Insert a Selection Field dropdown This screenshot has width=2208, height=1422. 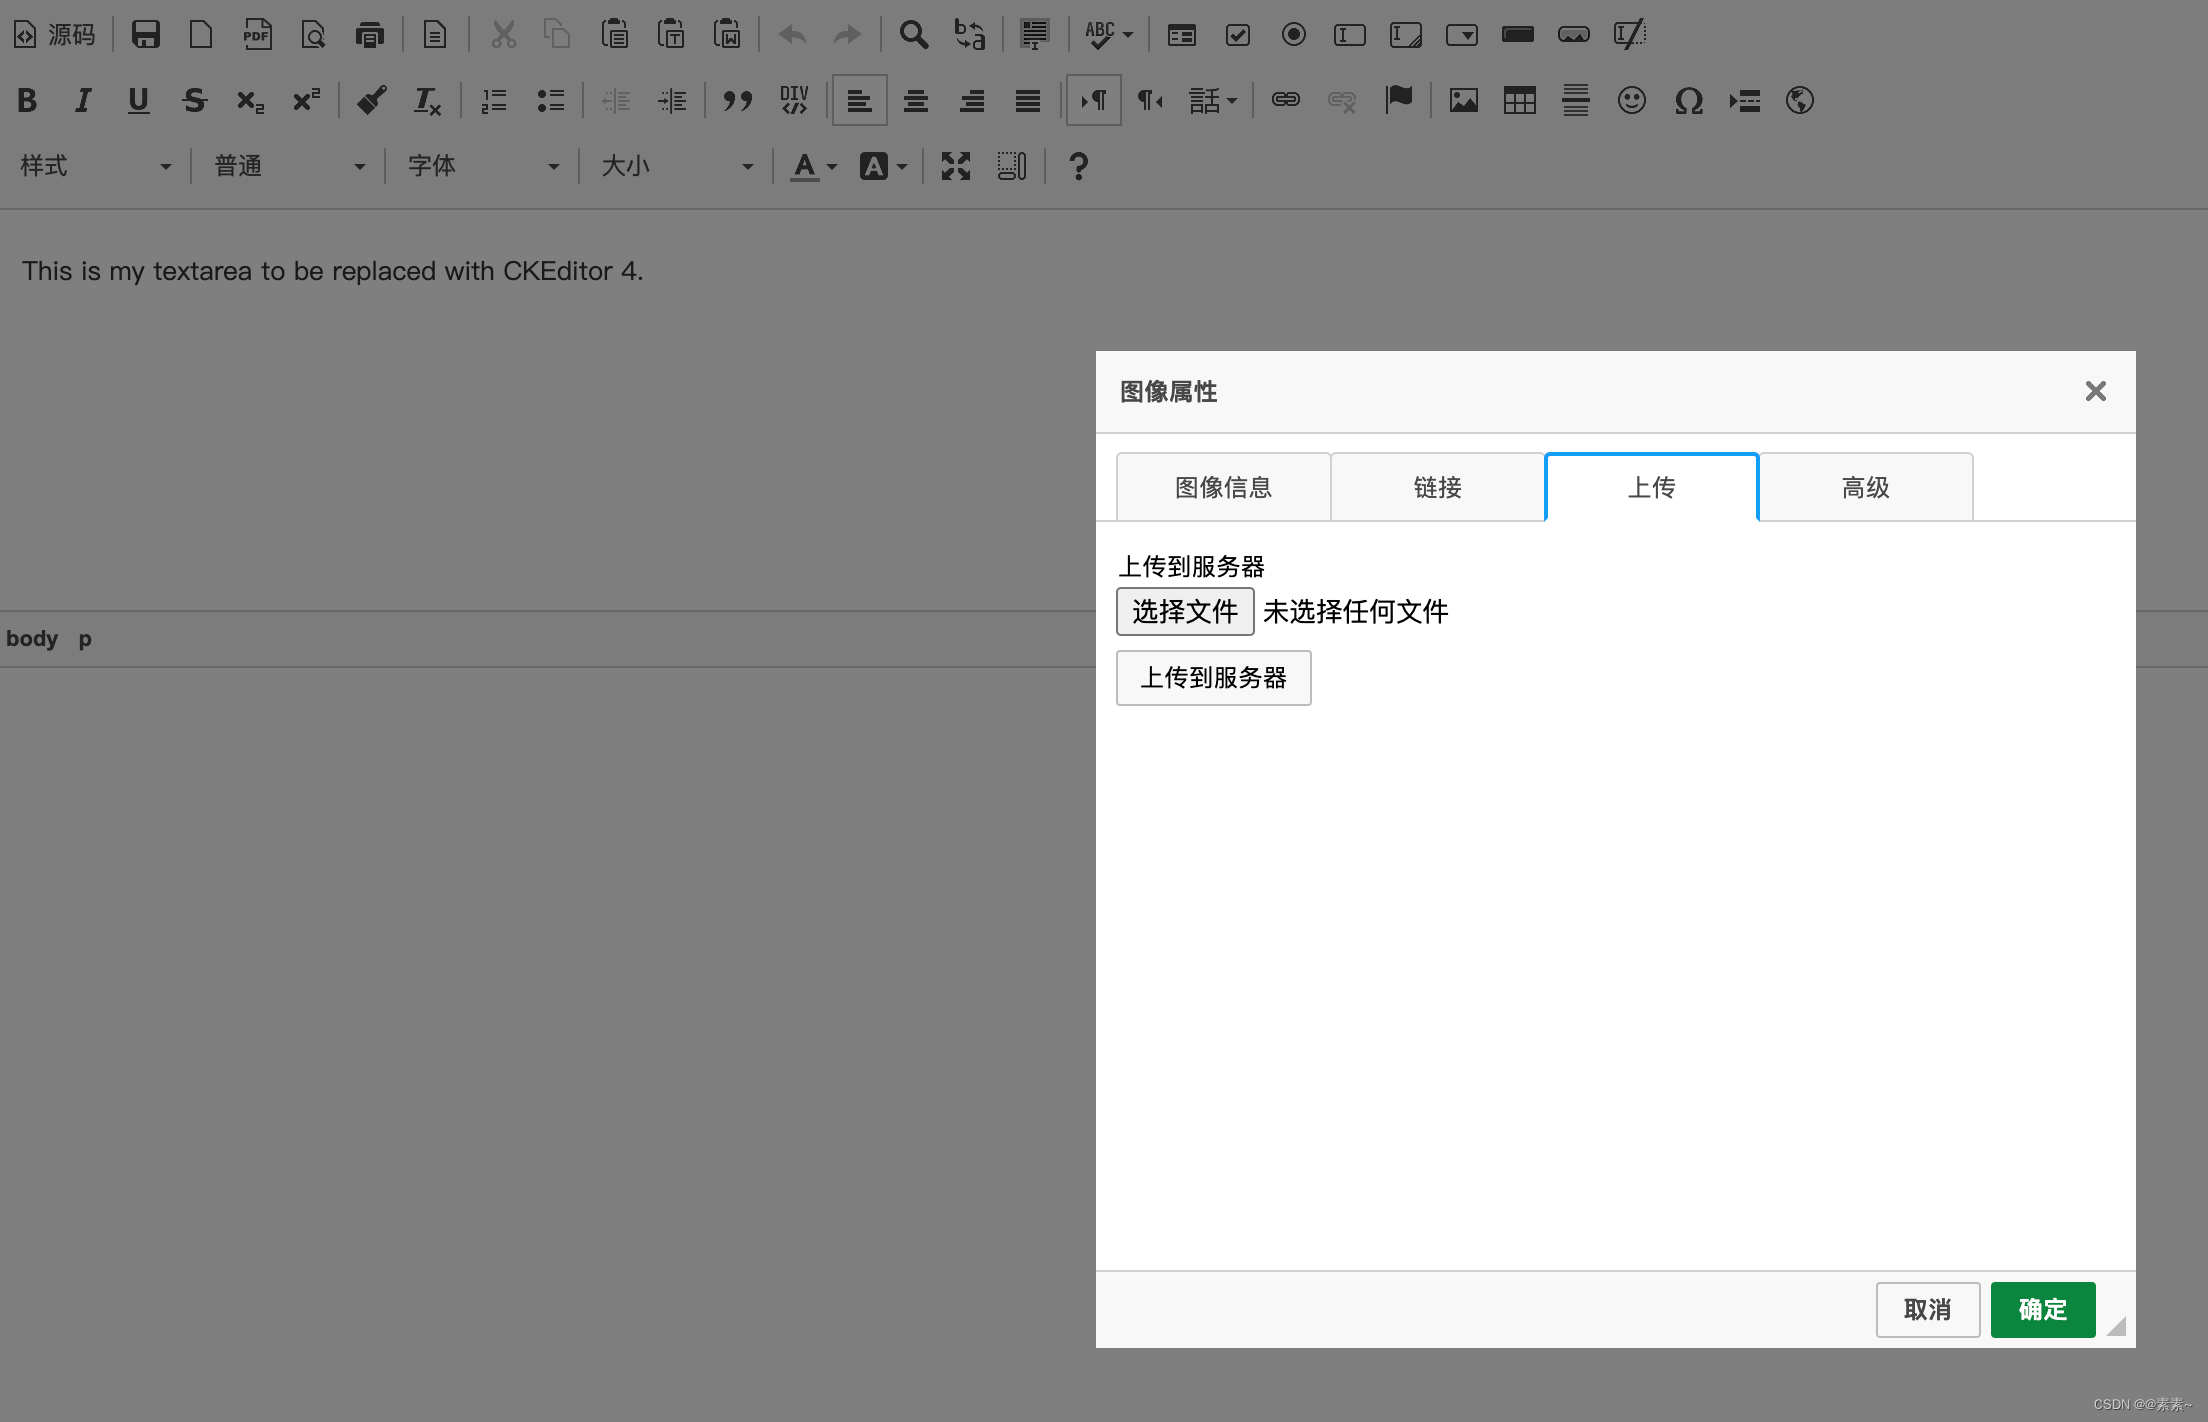coord(1462,35)
